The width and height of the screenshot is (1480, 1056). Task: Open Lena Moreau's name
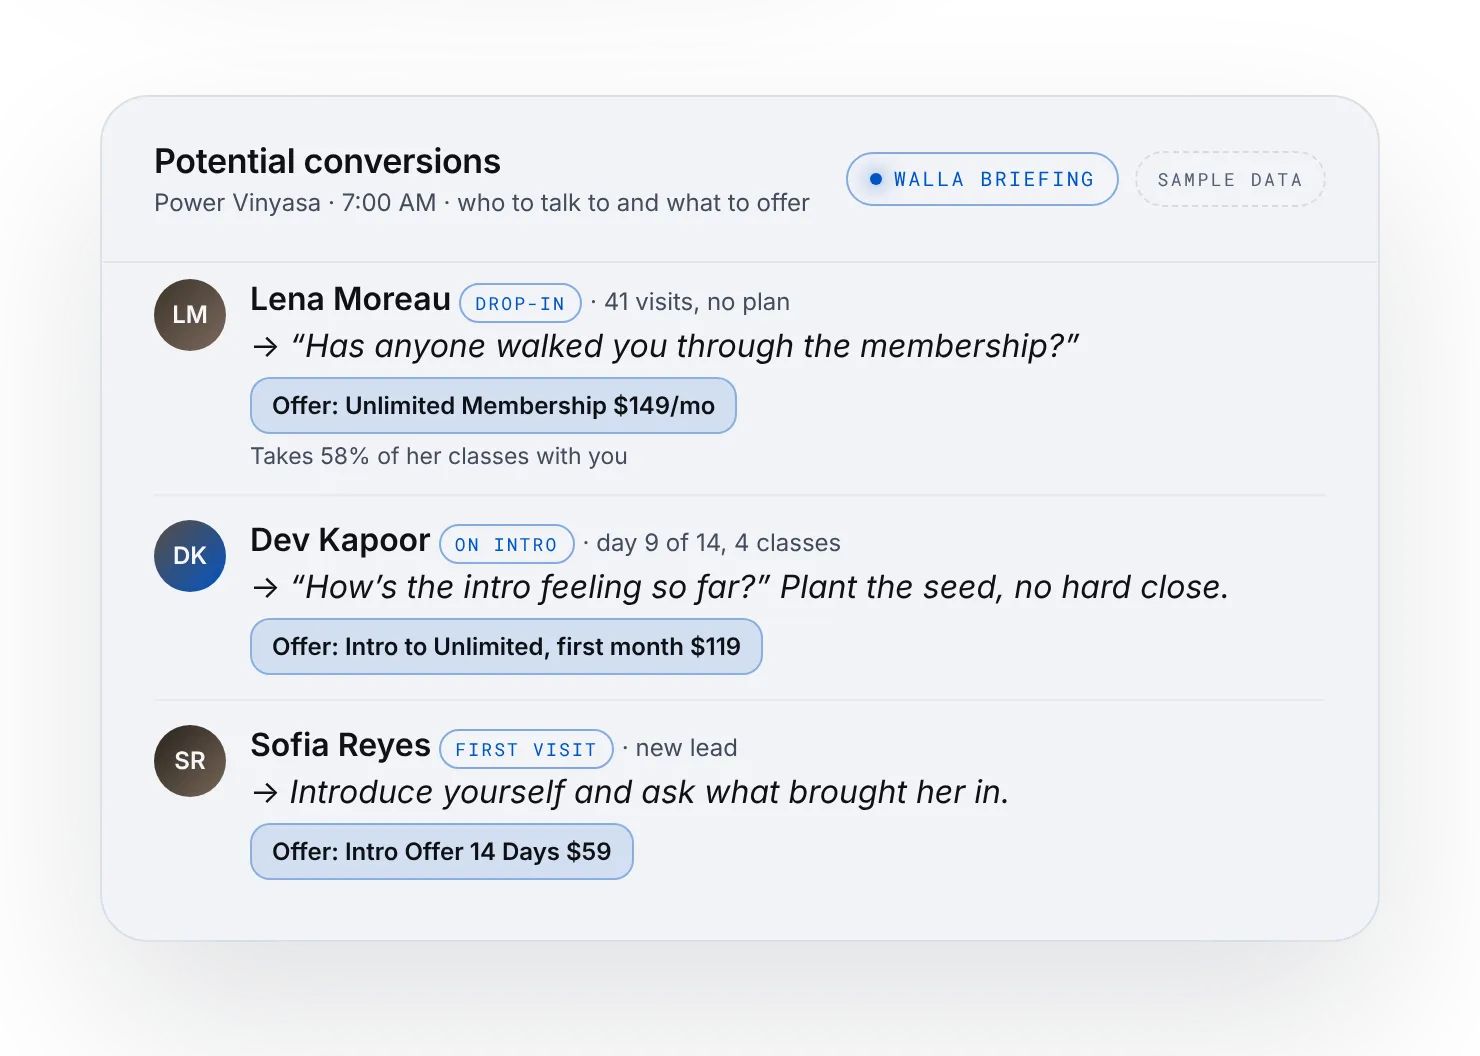(x=351, y=299)
